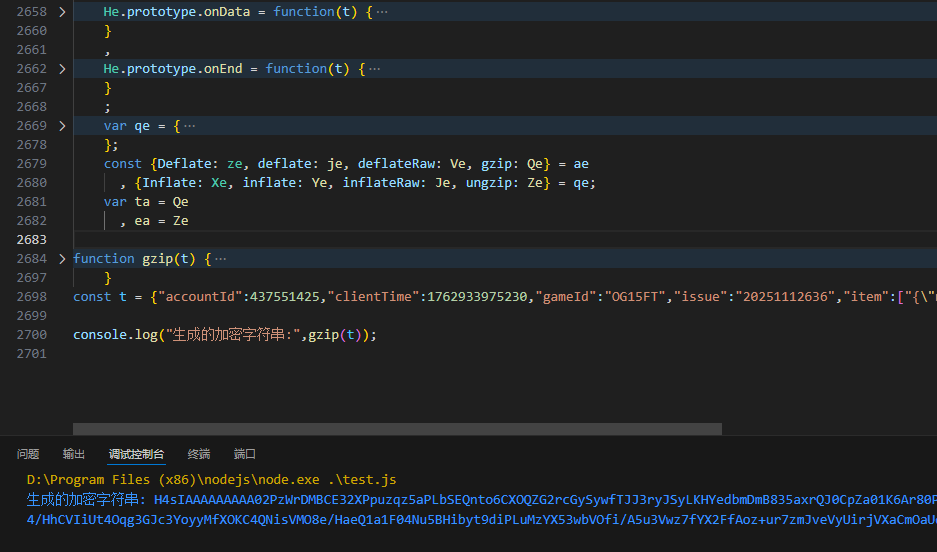Screen dimensions: 937x552
Task: Click the fold ellipsis after 'function gzip(t) {'
Action: tap(220, 259)
